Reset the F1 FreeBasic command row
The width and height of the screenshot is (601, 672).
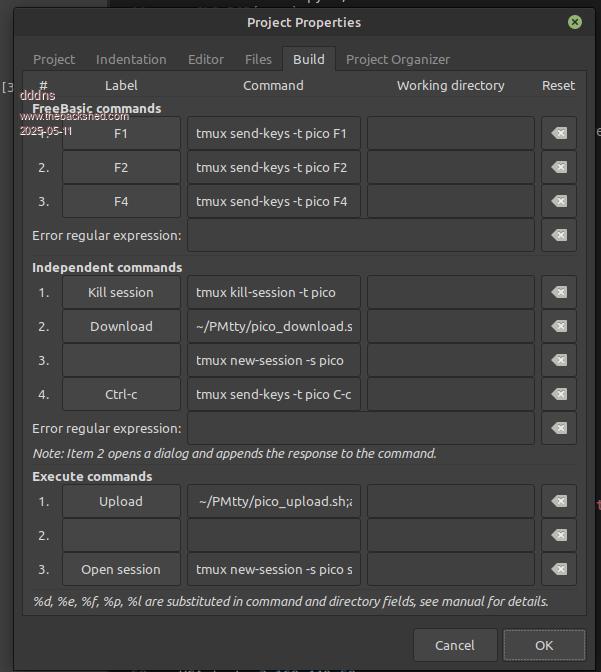559,133
